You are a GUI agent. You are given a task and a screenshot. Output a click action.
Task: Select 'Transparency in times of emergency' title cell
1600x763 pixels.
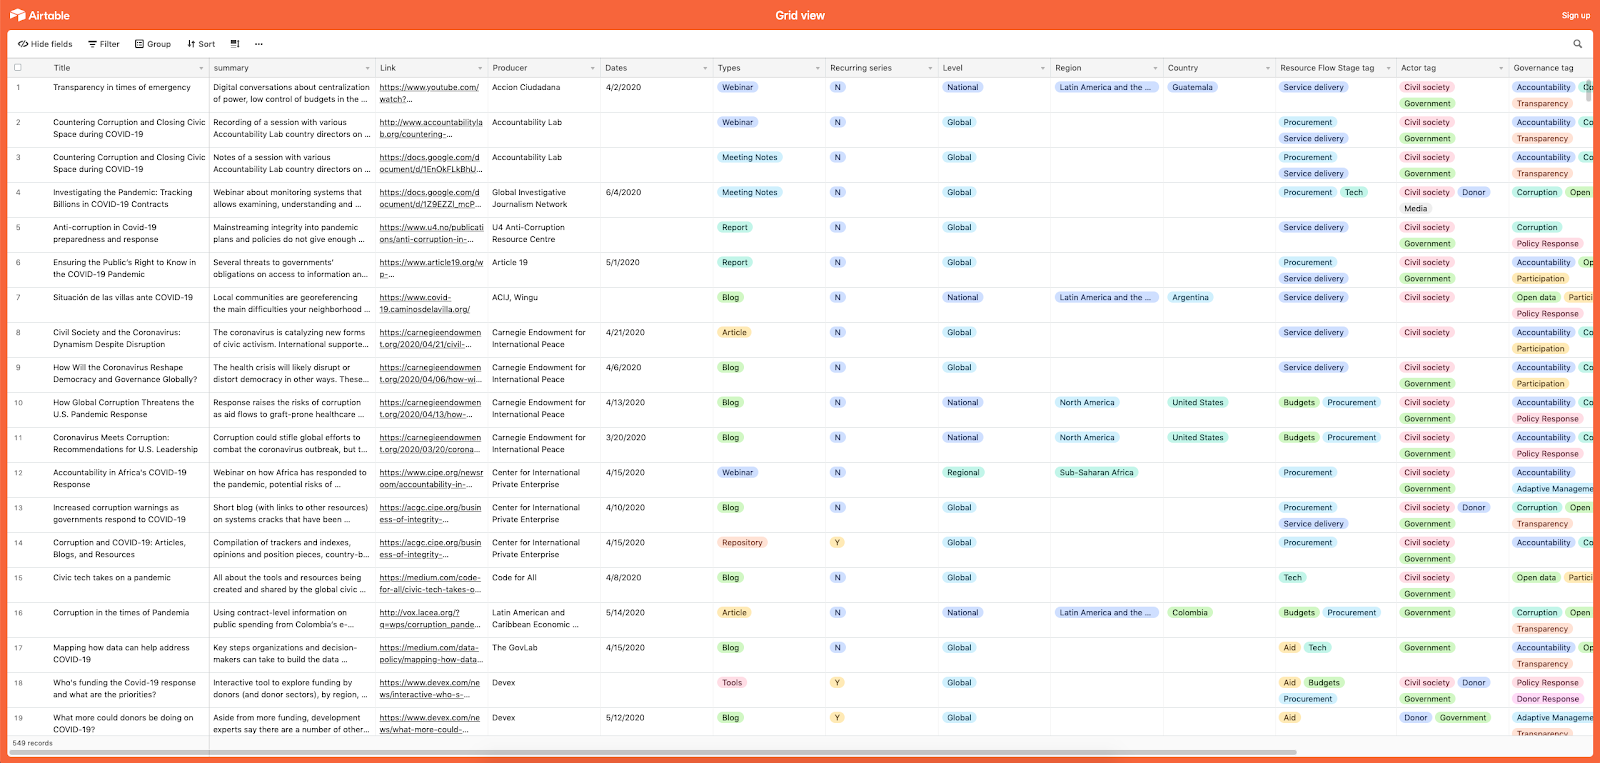121,87
